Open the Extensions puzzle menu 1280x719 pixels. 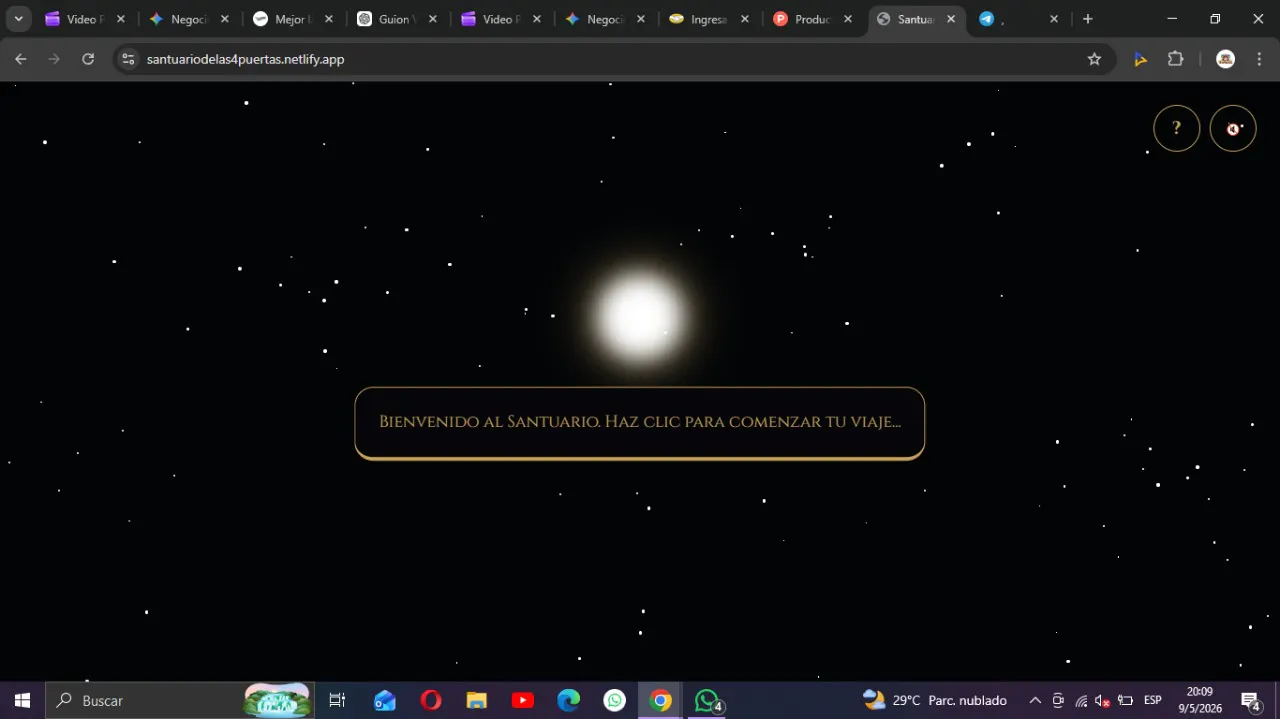[1176, 59]
